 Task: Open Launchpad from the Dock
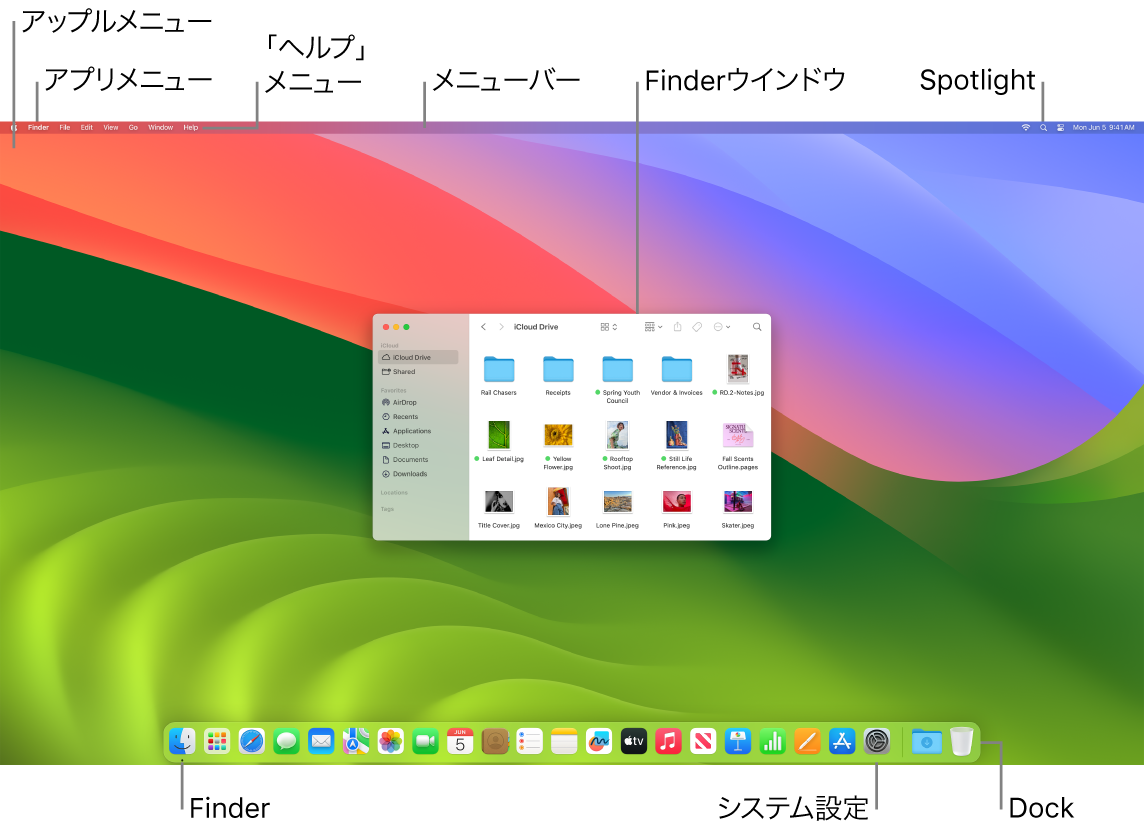pos(216,741)
